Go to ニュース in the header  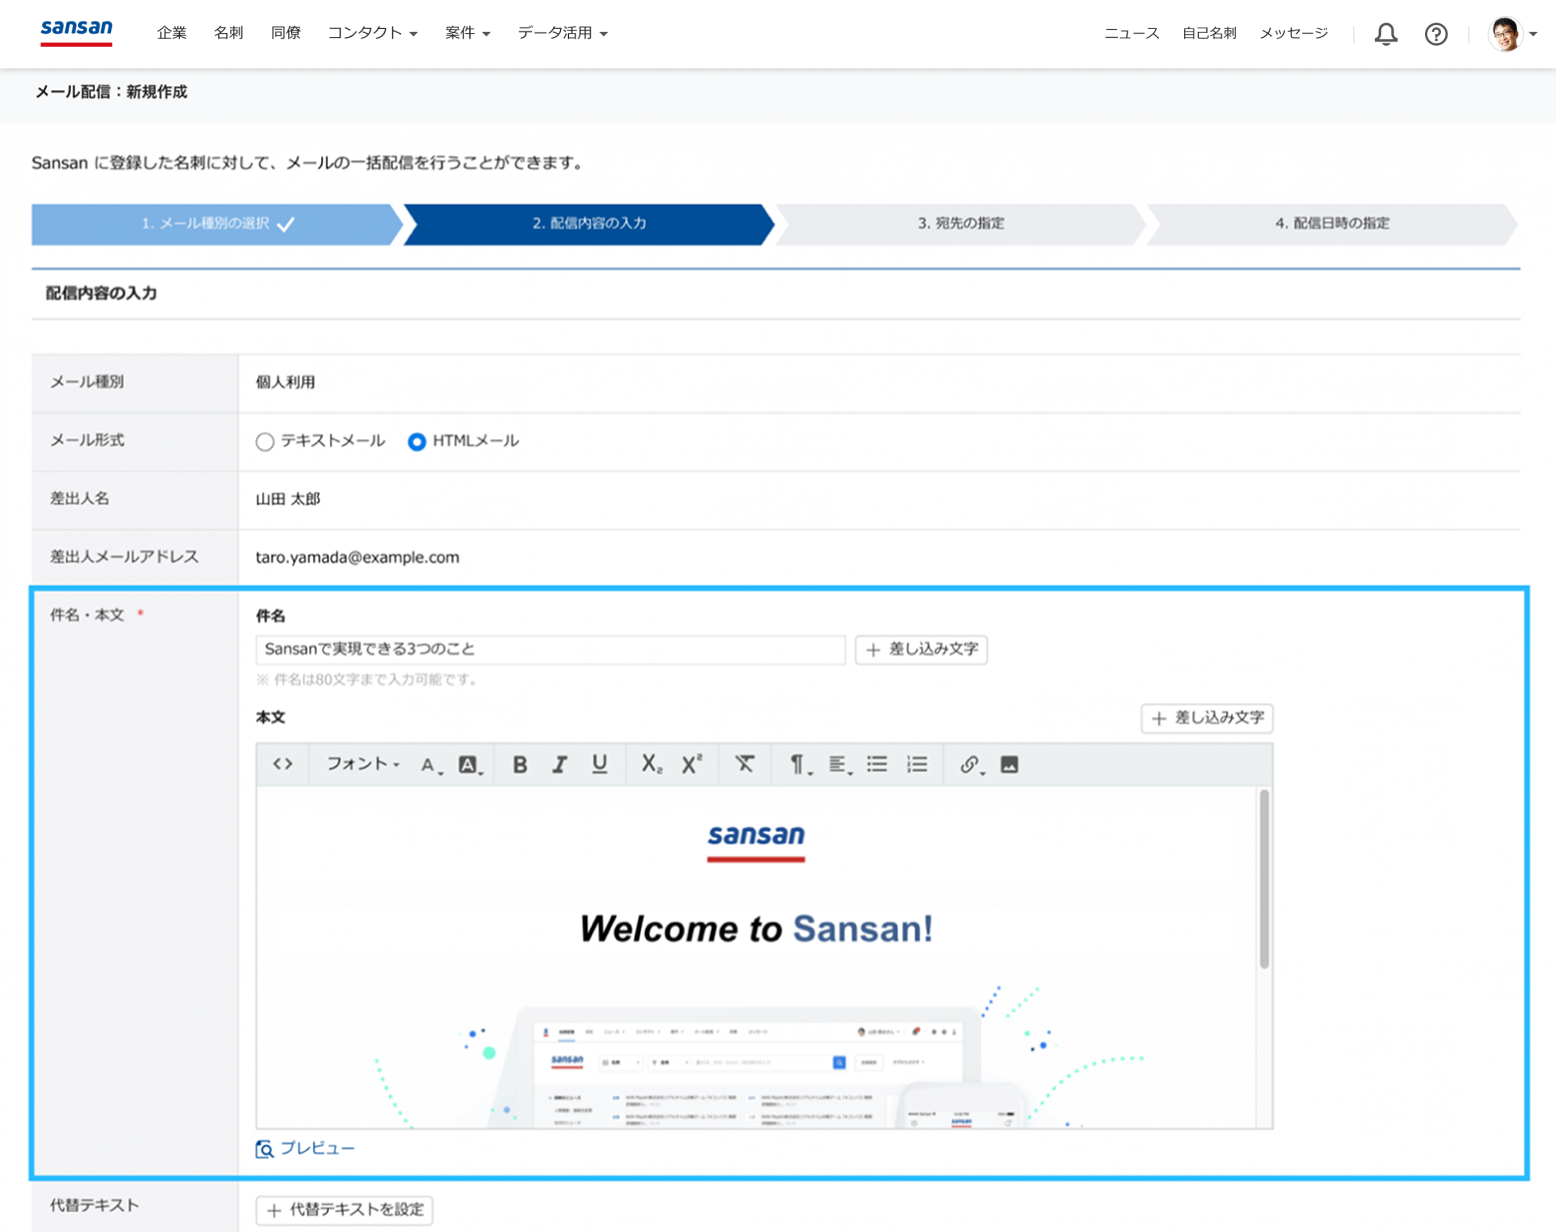(1132, 33)
